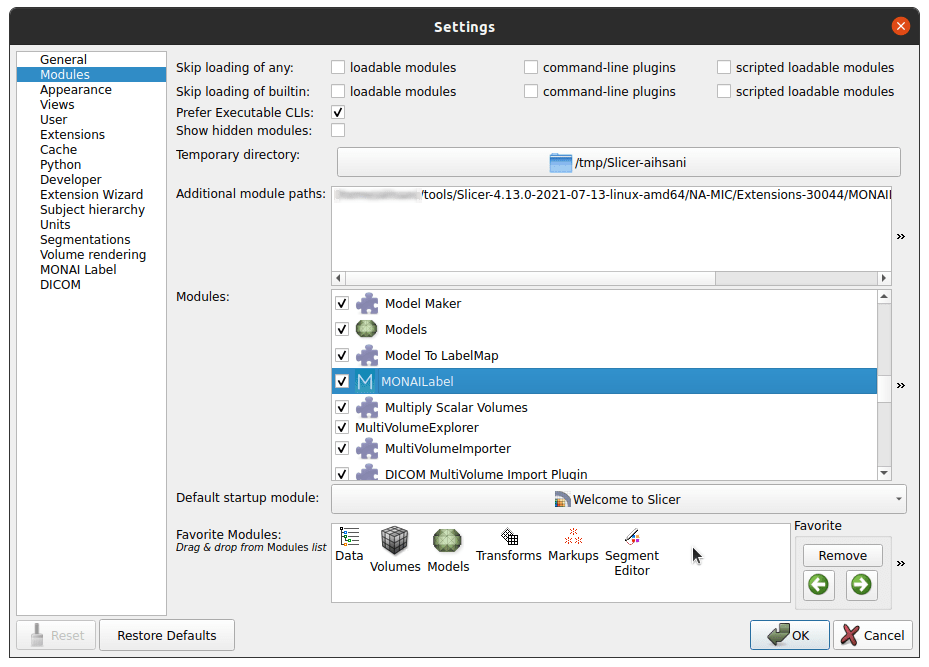Click the Welcome to Slicer icon
The height and width of the screenshot is (667, 929).
pyautogui.click(x=562, y=499)
